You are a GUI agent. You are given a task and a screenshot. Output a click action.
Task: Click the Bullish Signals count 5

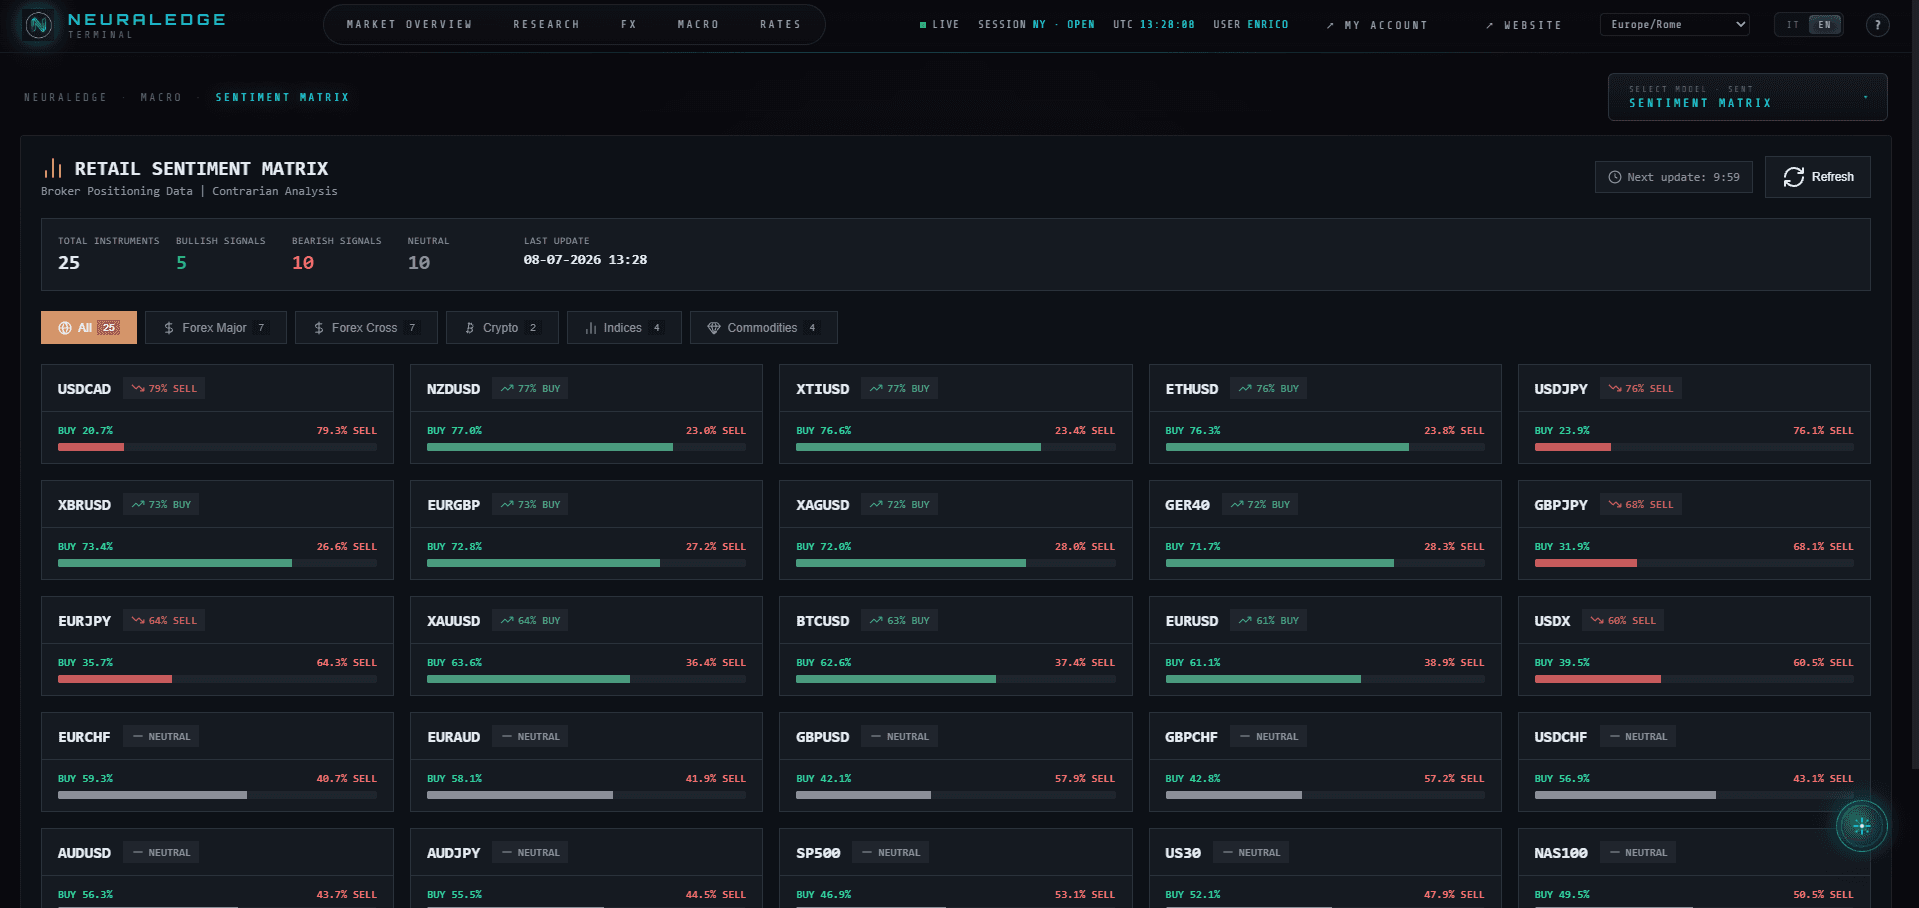181,263
